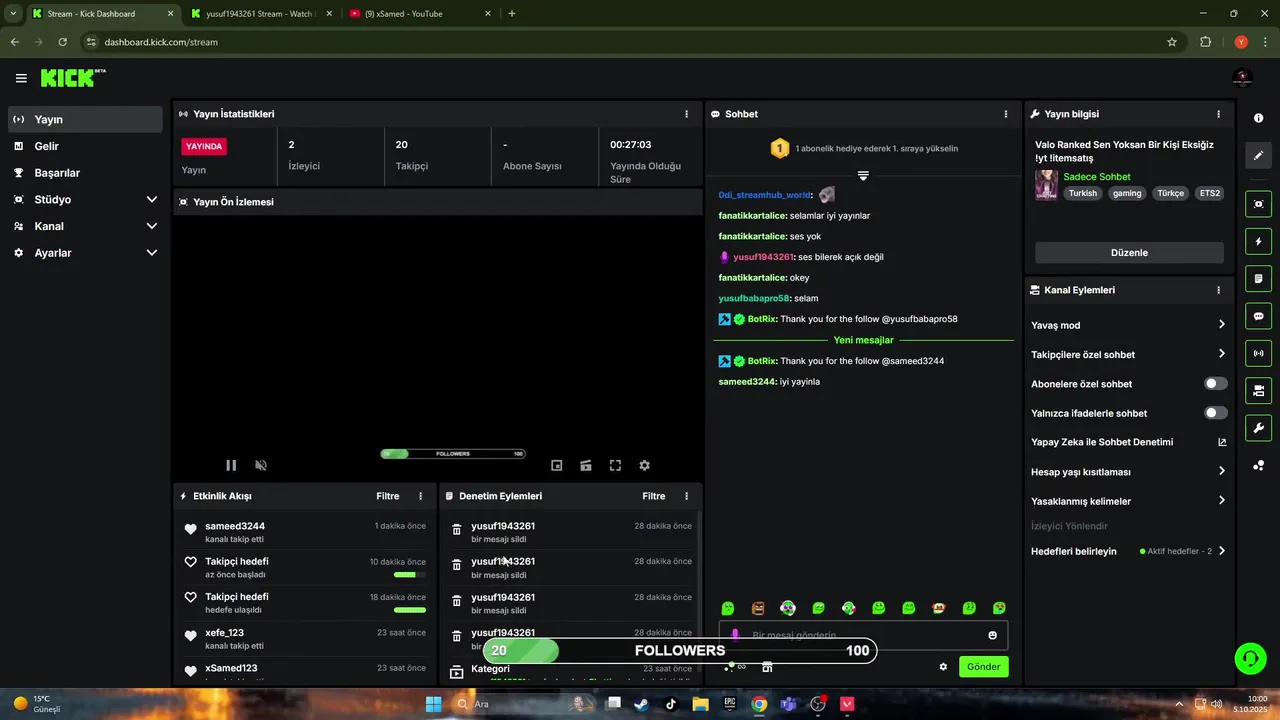Toggle the lightning activity feed icon
This screenshot has width=1280, height=720.
coord(1258,241)
